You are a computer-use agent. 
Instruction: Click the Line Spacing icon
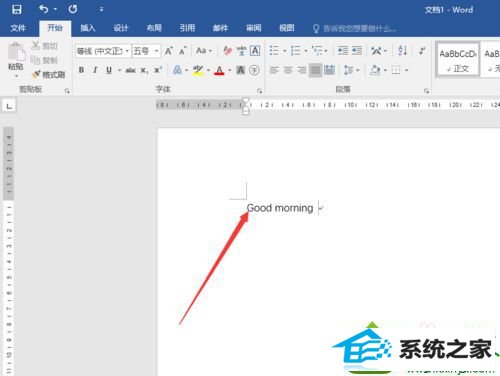click(349, 70)
